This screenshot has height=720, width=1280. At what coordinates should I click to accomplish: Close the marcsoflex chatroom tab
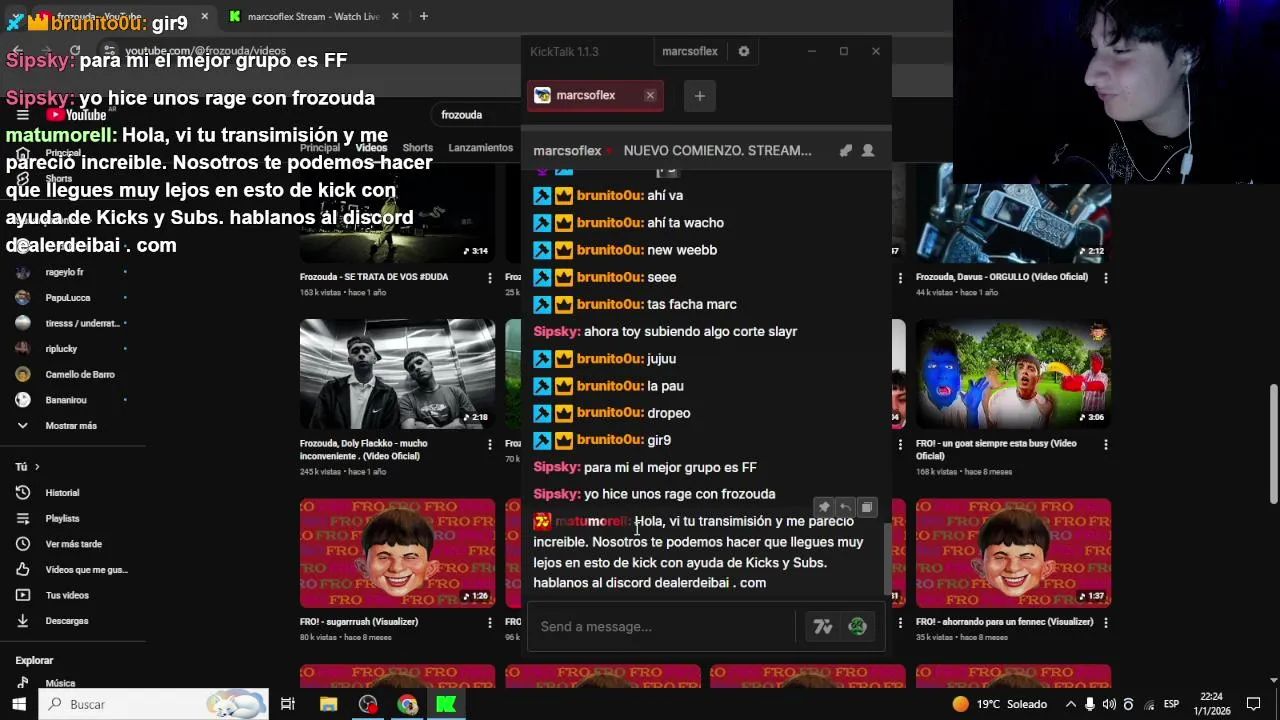pos(650,95)
